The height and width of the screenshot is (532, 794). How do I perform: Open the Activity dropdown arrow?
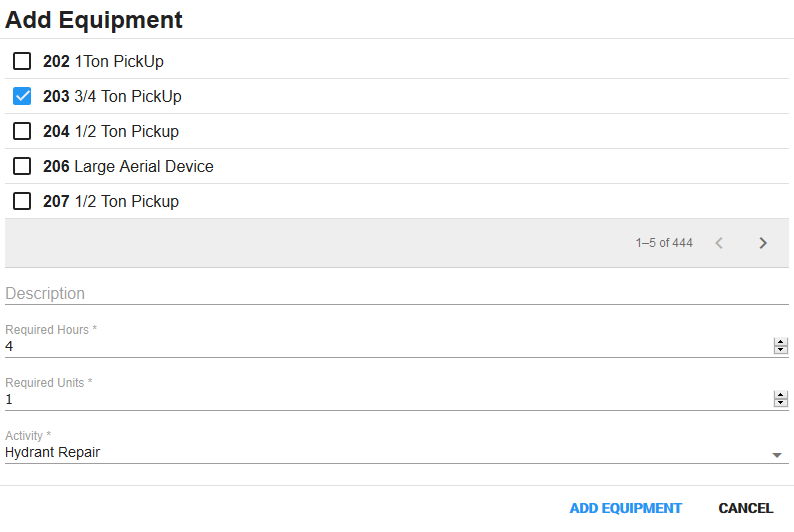777,455
